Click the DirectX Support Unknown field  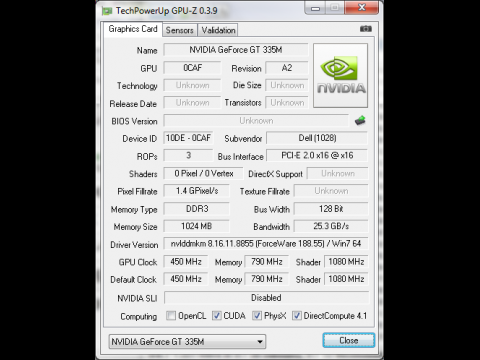(337, 173)
